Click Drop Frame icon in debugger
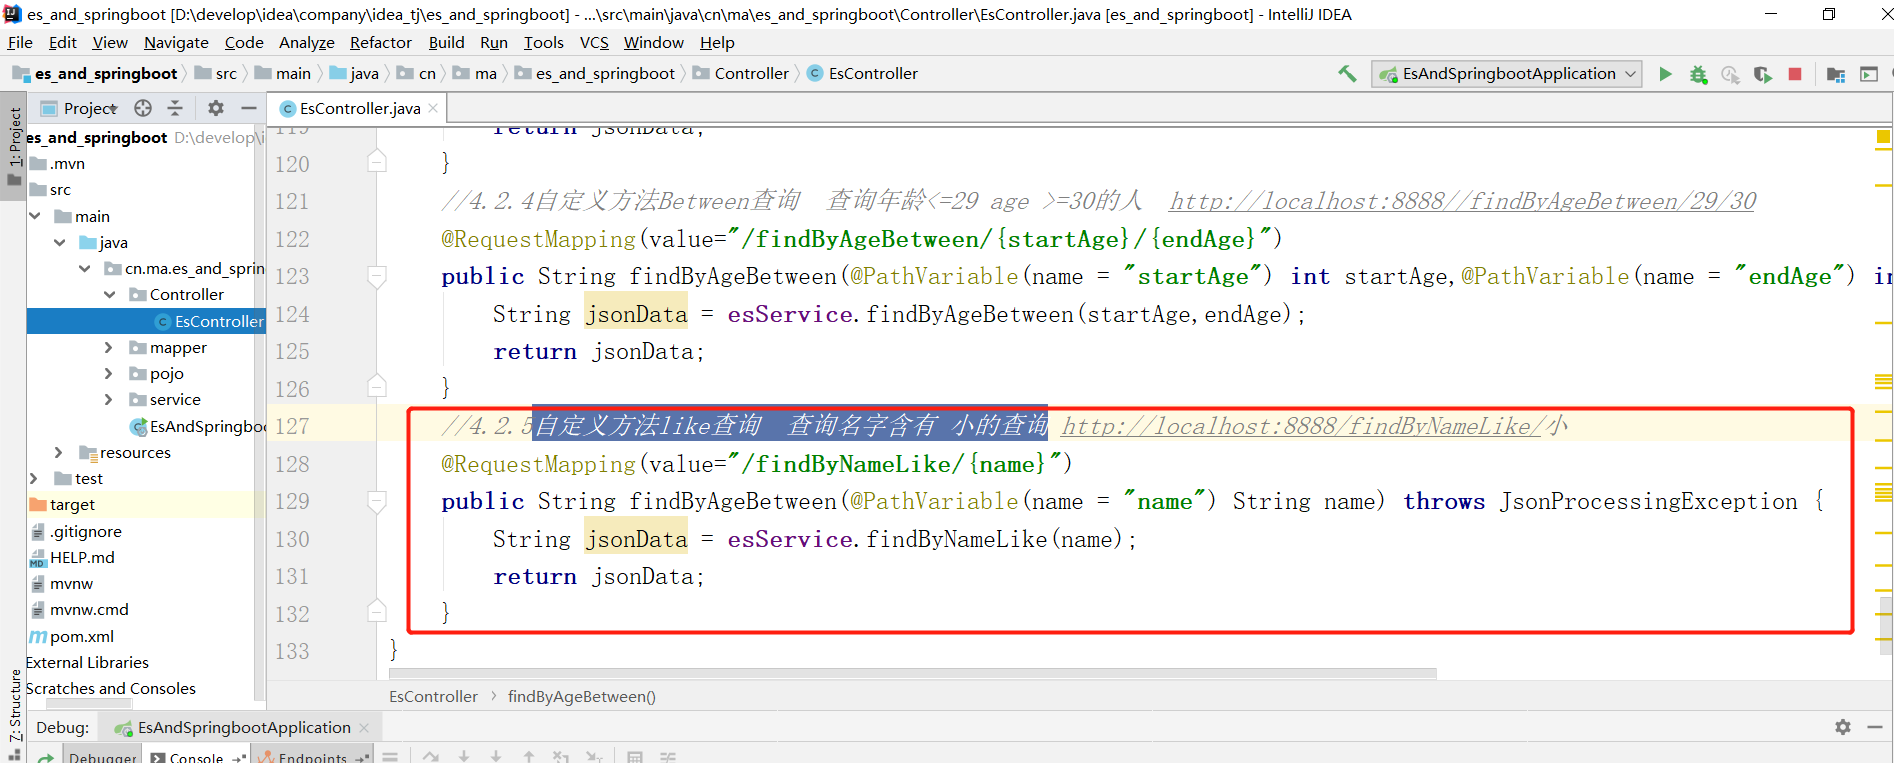Screen dimensions: 1894x763 [561, 757]
